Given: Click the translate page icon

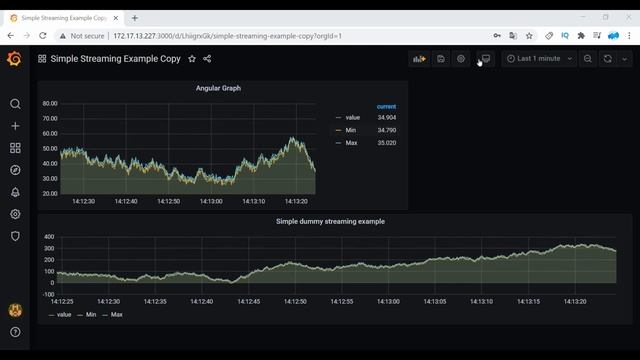Looking at the screenshot, I should pyautogui.click(x=513, y=36).
